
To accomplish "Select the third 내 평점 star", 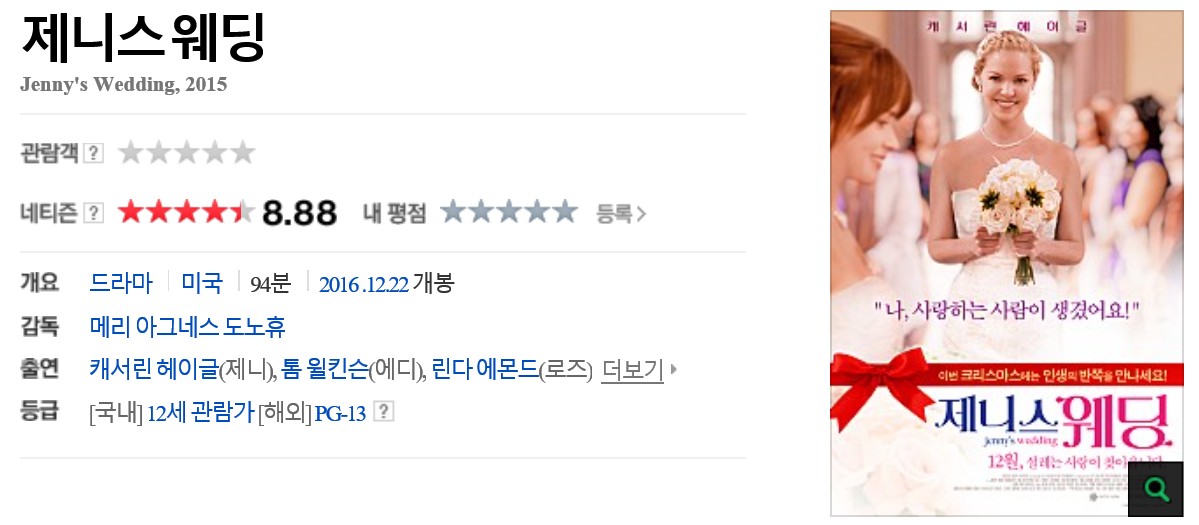I will 509,212.
